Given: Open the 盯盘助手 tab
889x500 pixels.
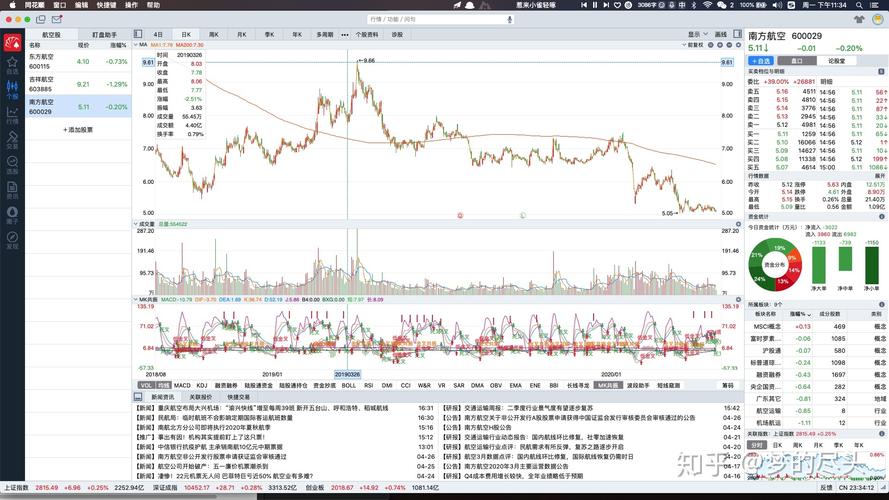Looking at the screenshot, I should click(x=104, y=35).
